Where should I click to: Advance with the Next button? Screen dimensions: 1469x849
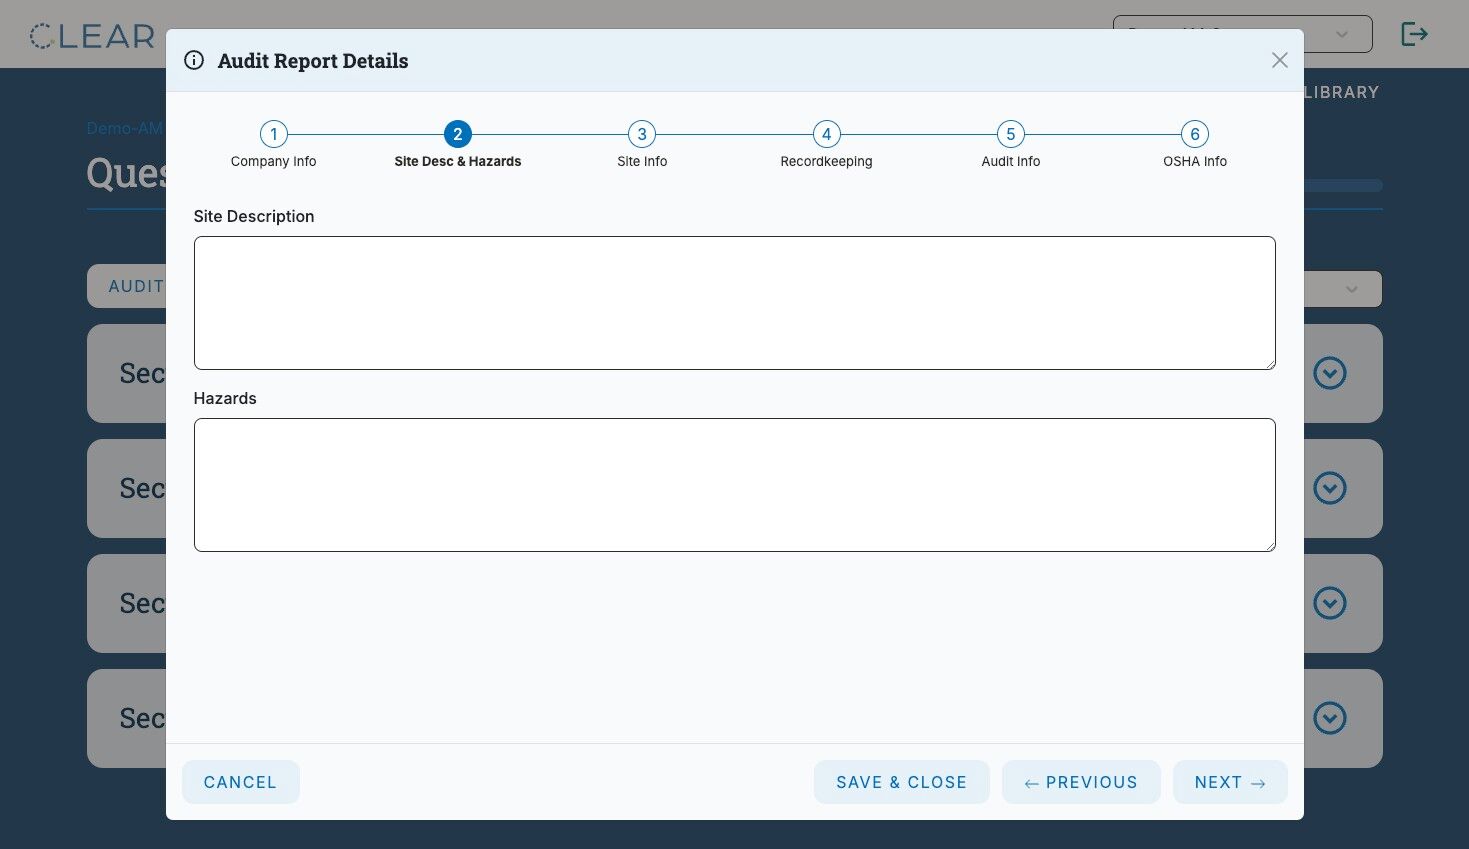tap(1230, 782)
